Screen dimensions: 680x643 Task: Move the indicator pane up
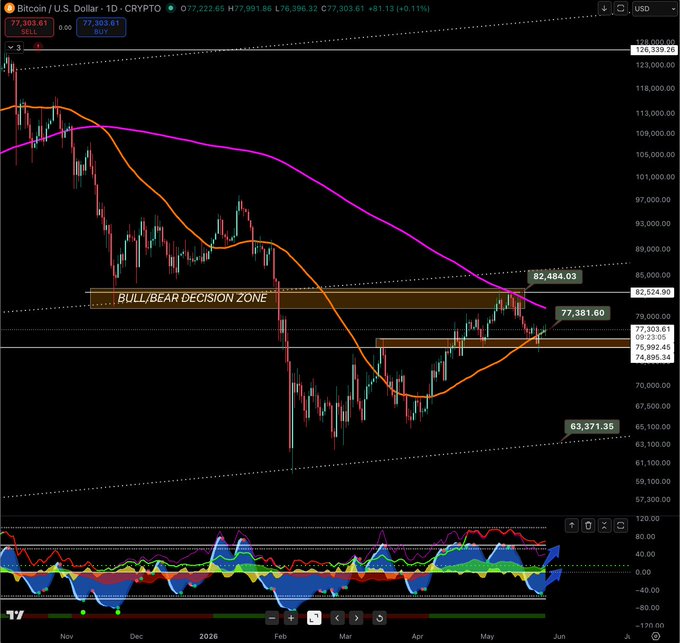pyautogui.click(x=572, y=525)
